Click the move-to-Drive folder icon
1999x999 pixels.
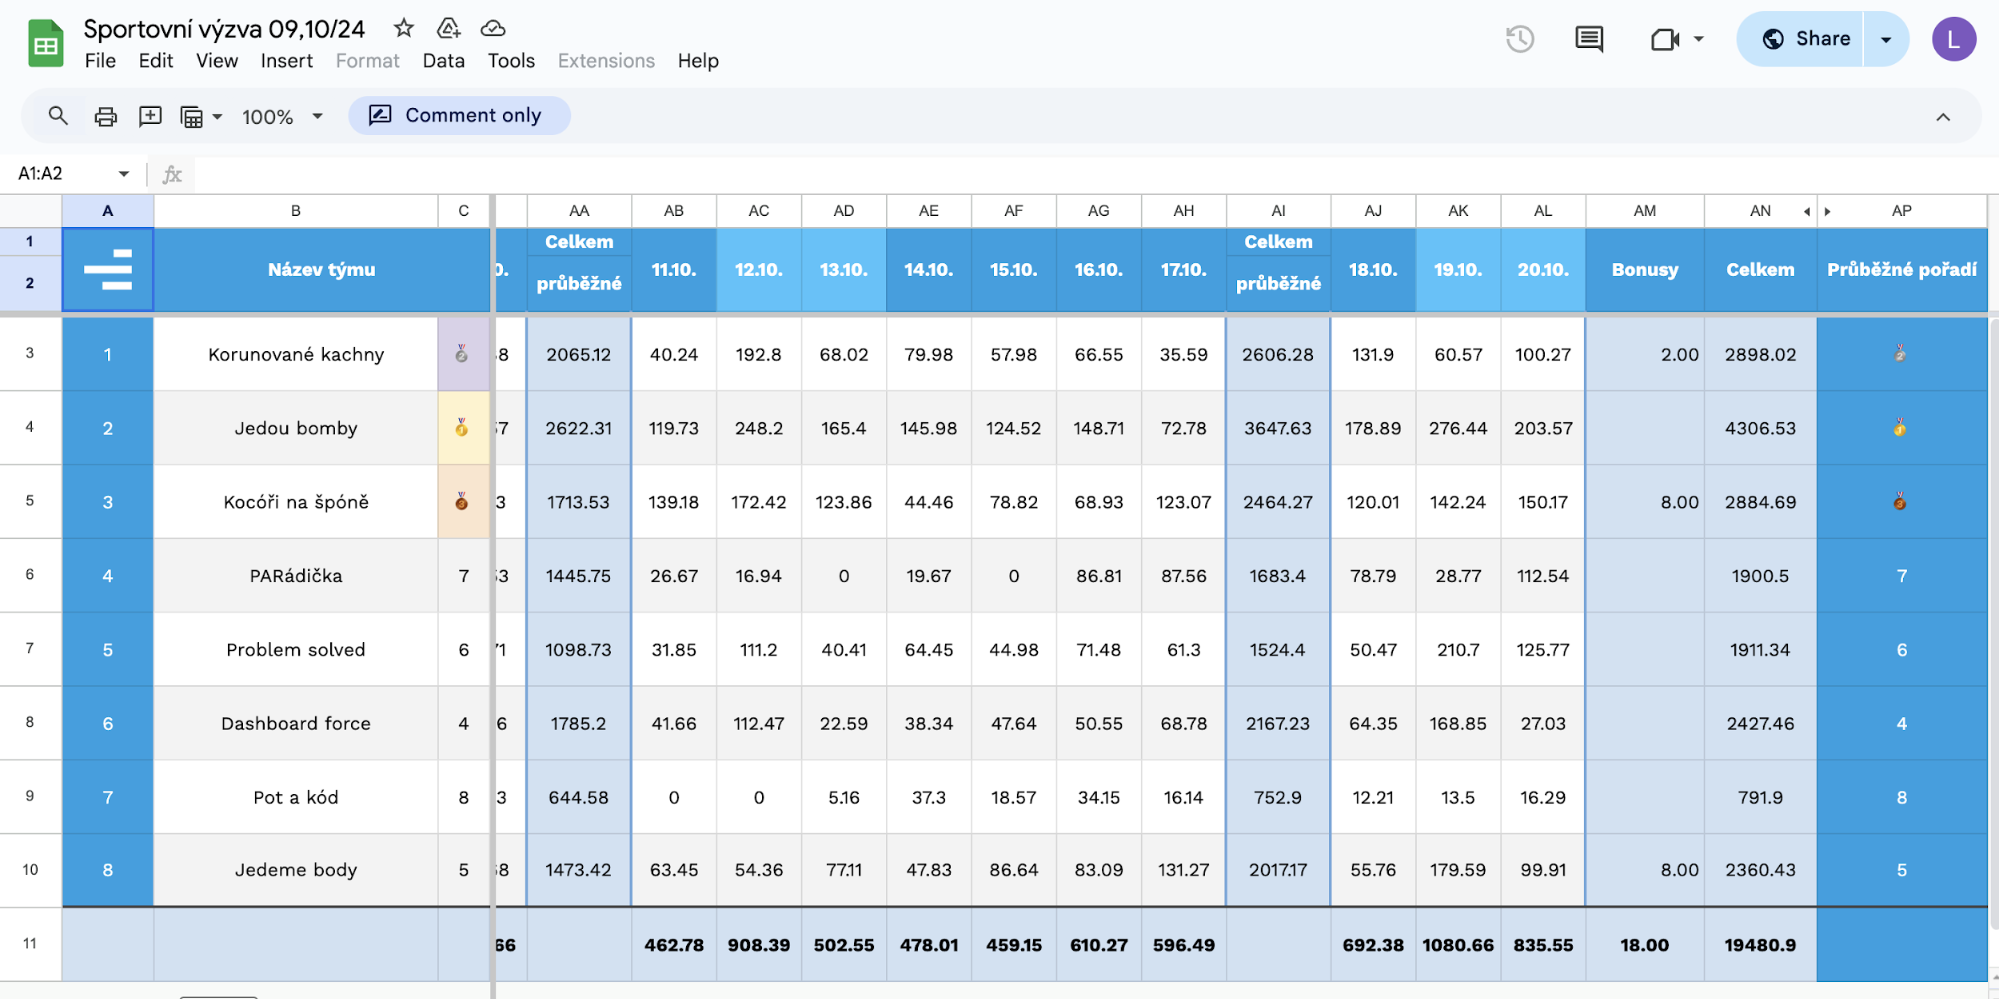click(449, 28)
